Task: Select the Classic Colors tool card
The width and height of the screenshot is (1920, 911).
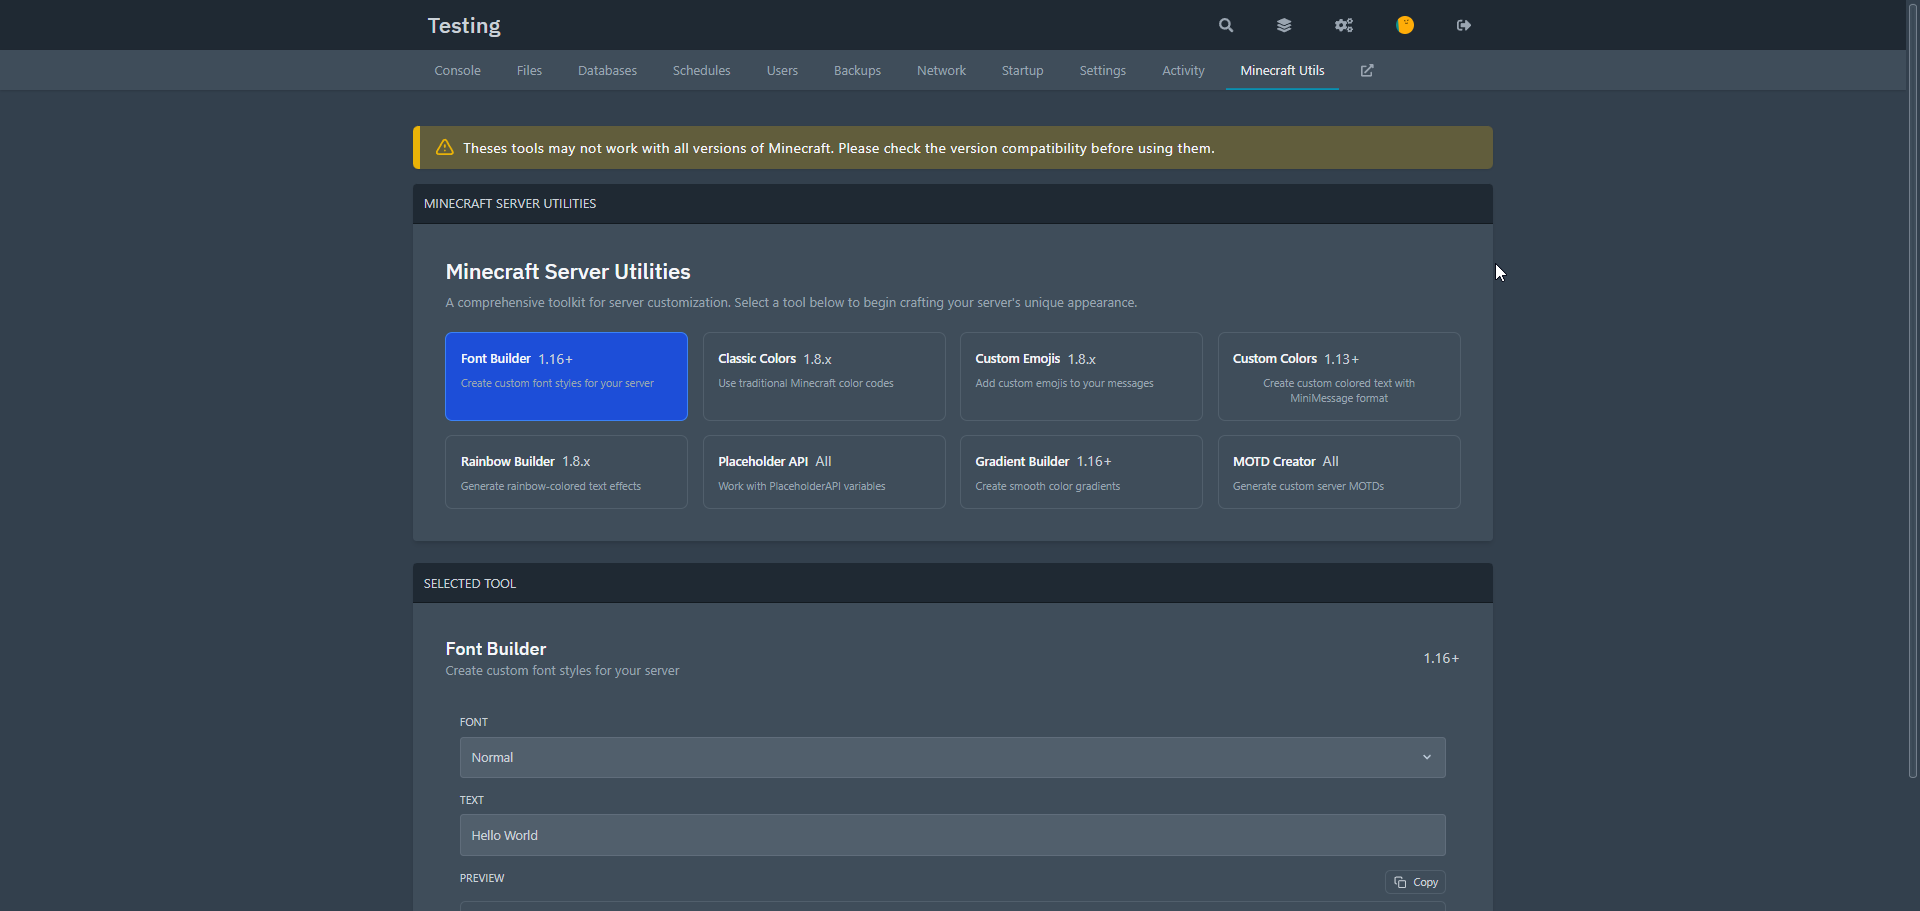Action: pyautogui.click(x=824, y=376)
